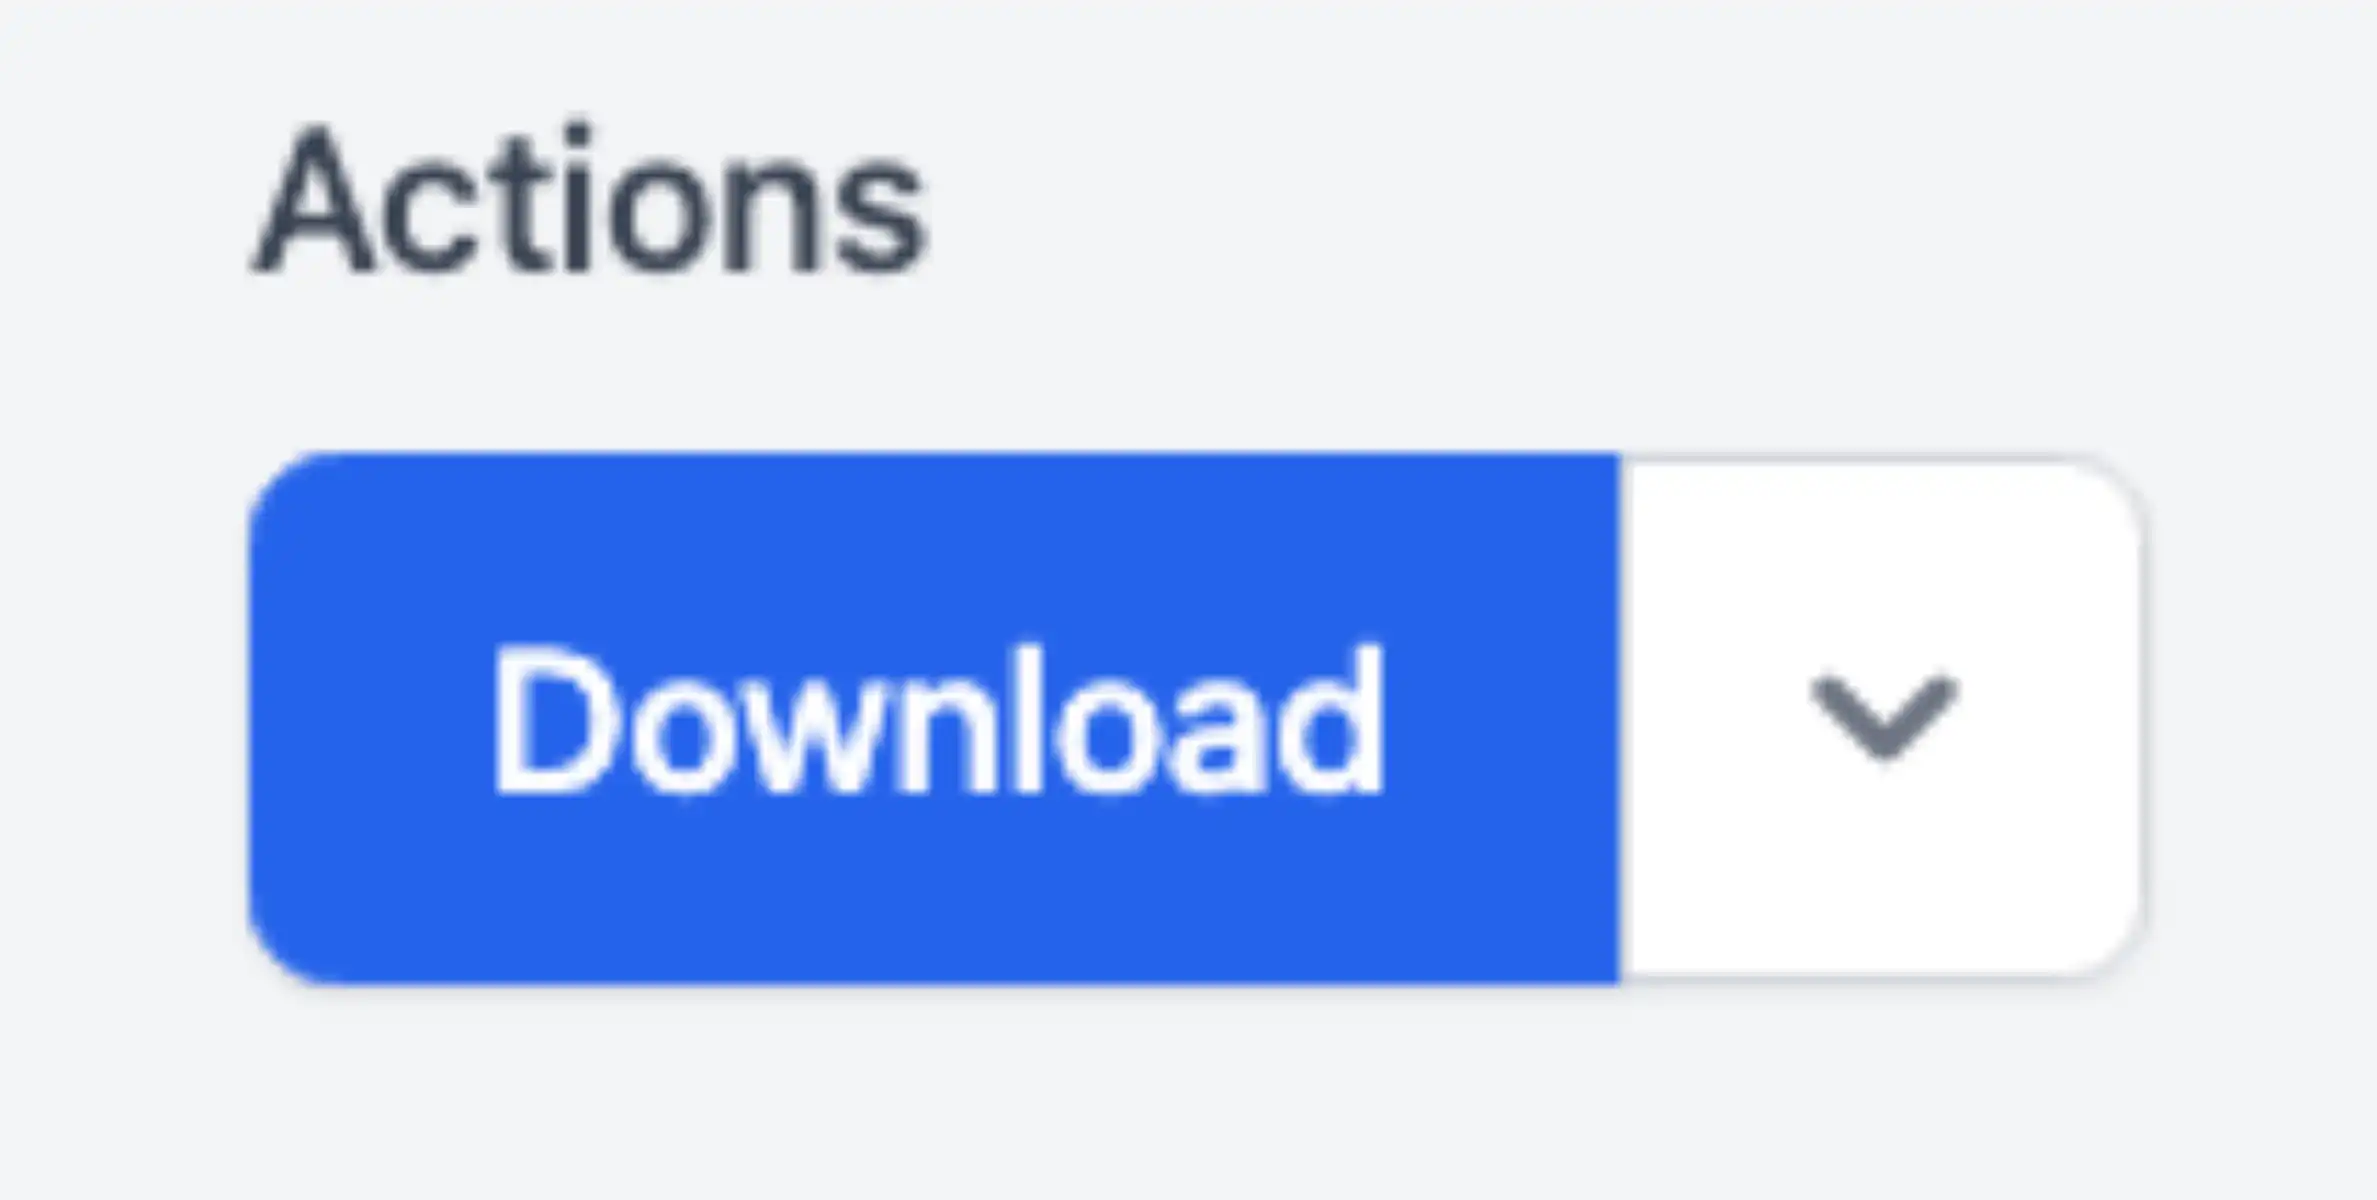Click the Download label in blue button
Image resolution: width=2377 pixels, height=1200 pixels.
(x=938, y=720)
